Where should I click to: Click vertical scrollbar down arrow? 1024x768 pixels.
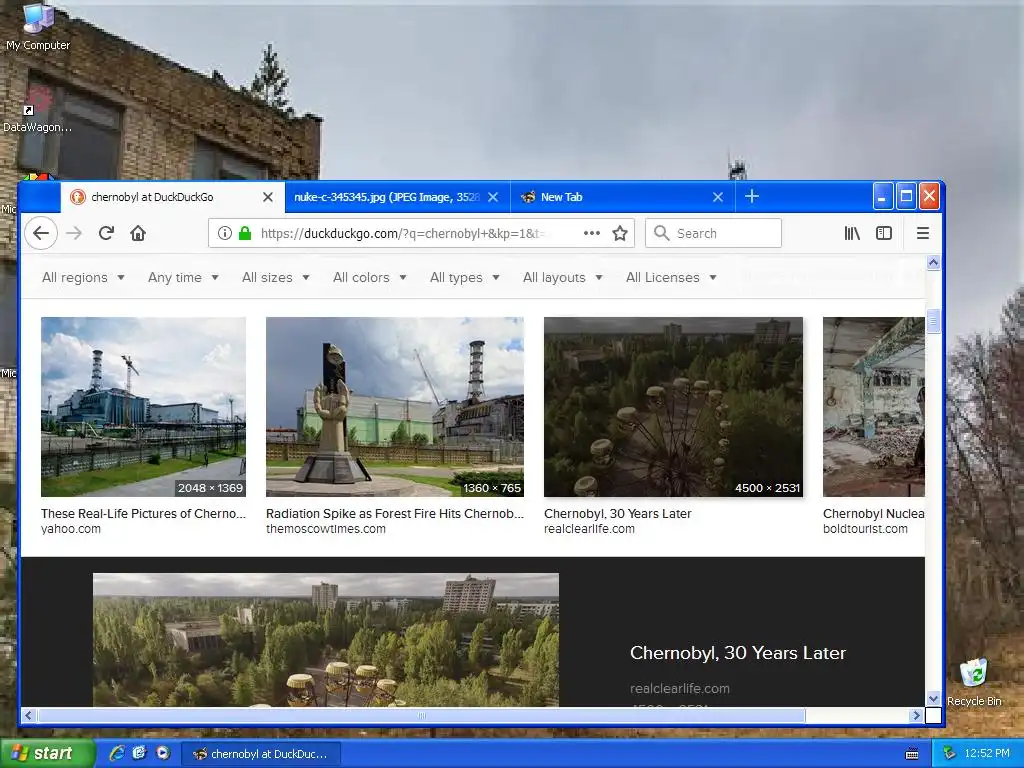[x=933, y=699]
